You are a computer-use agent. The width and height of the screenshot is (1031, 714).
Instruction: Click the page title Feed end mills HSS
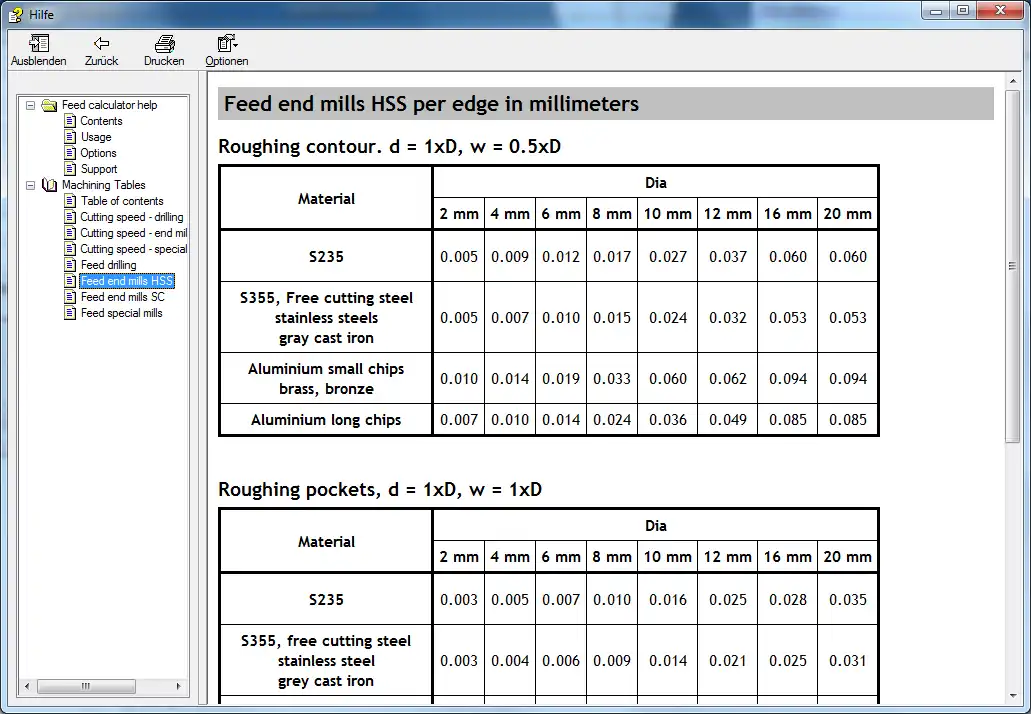[431, 104]
